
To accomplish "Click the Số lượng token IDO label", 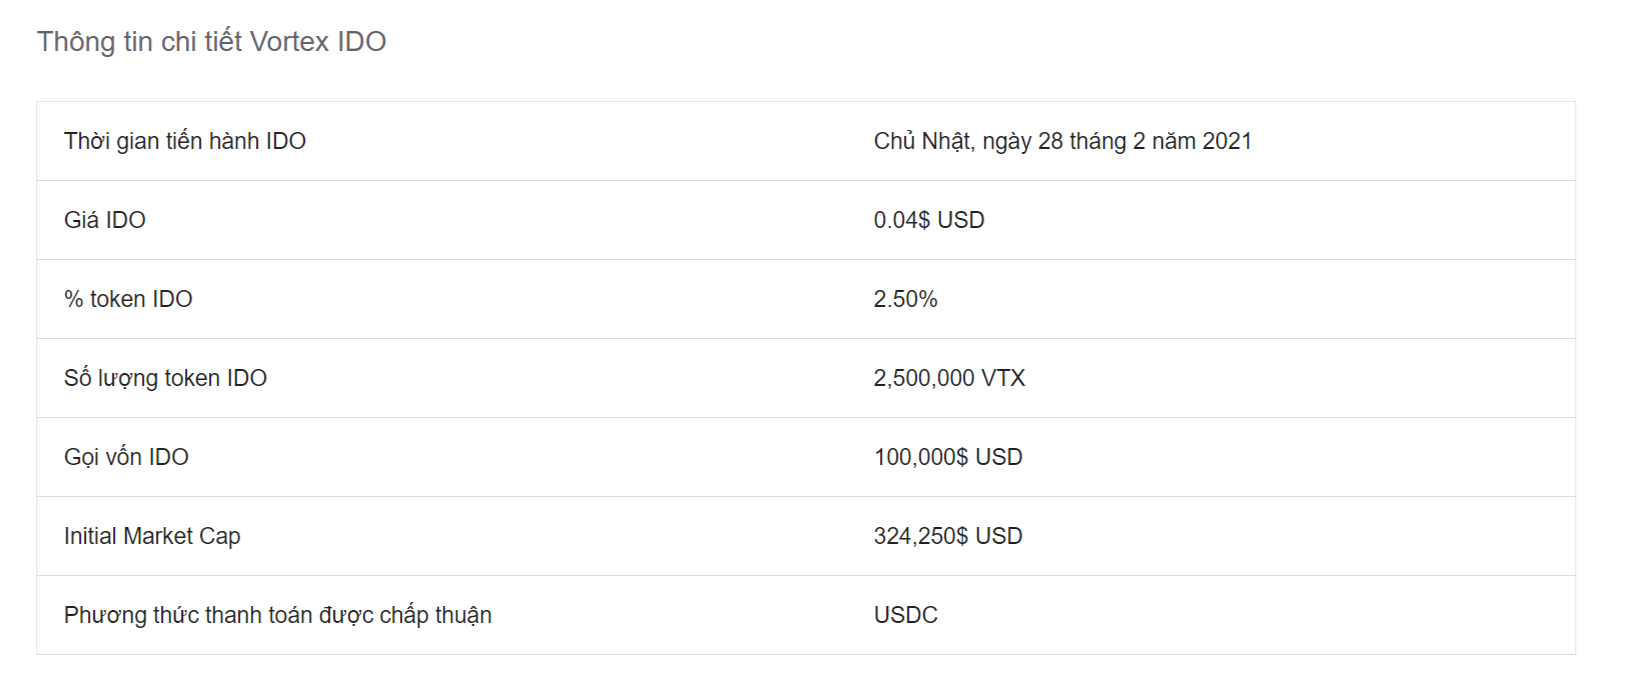I will [165, 378].
